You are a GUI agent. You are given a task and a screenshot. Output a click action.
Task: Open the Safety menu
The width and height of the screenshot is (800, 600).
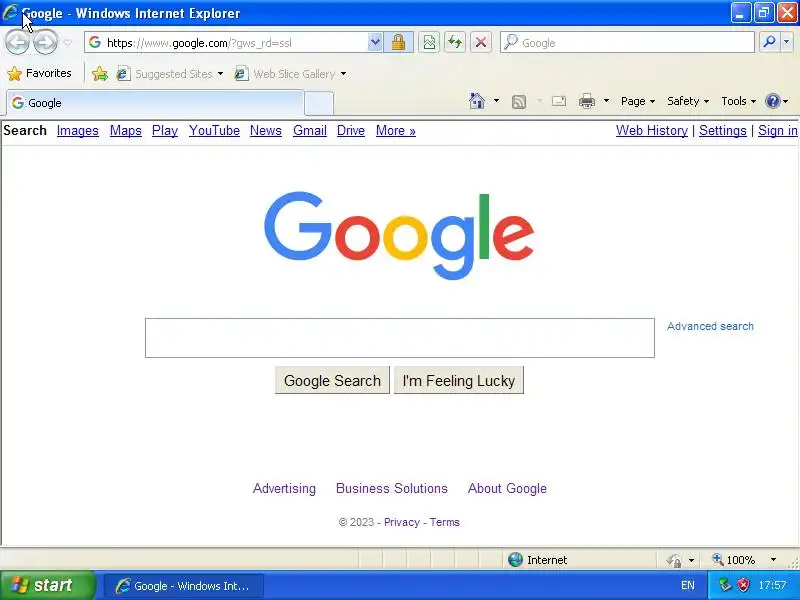point(688,101)
